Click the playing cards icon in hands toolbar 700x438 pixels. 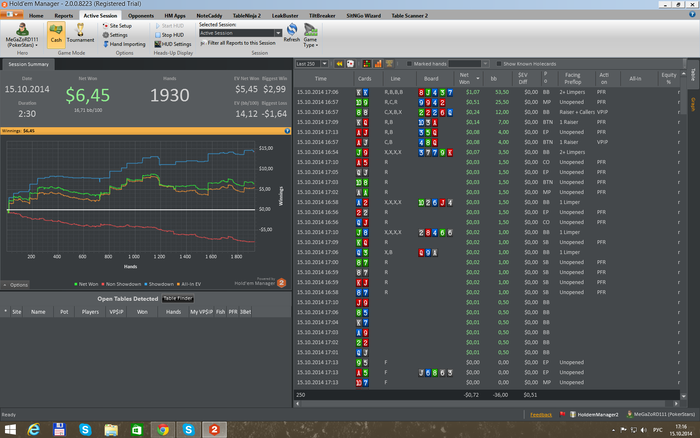(350, 64)
